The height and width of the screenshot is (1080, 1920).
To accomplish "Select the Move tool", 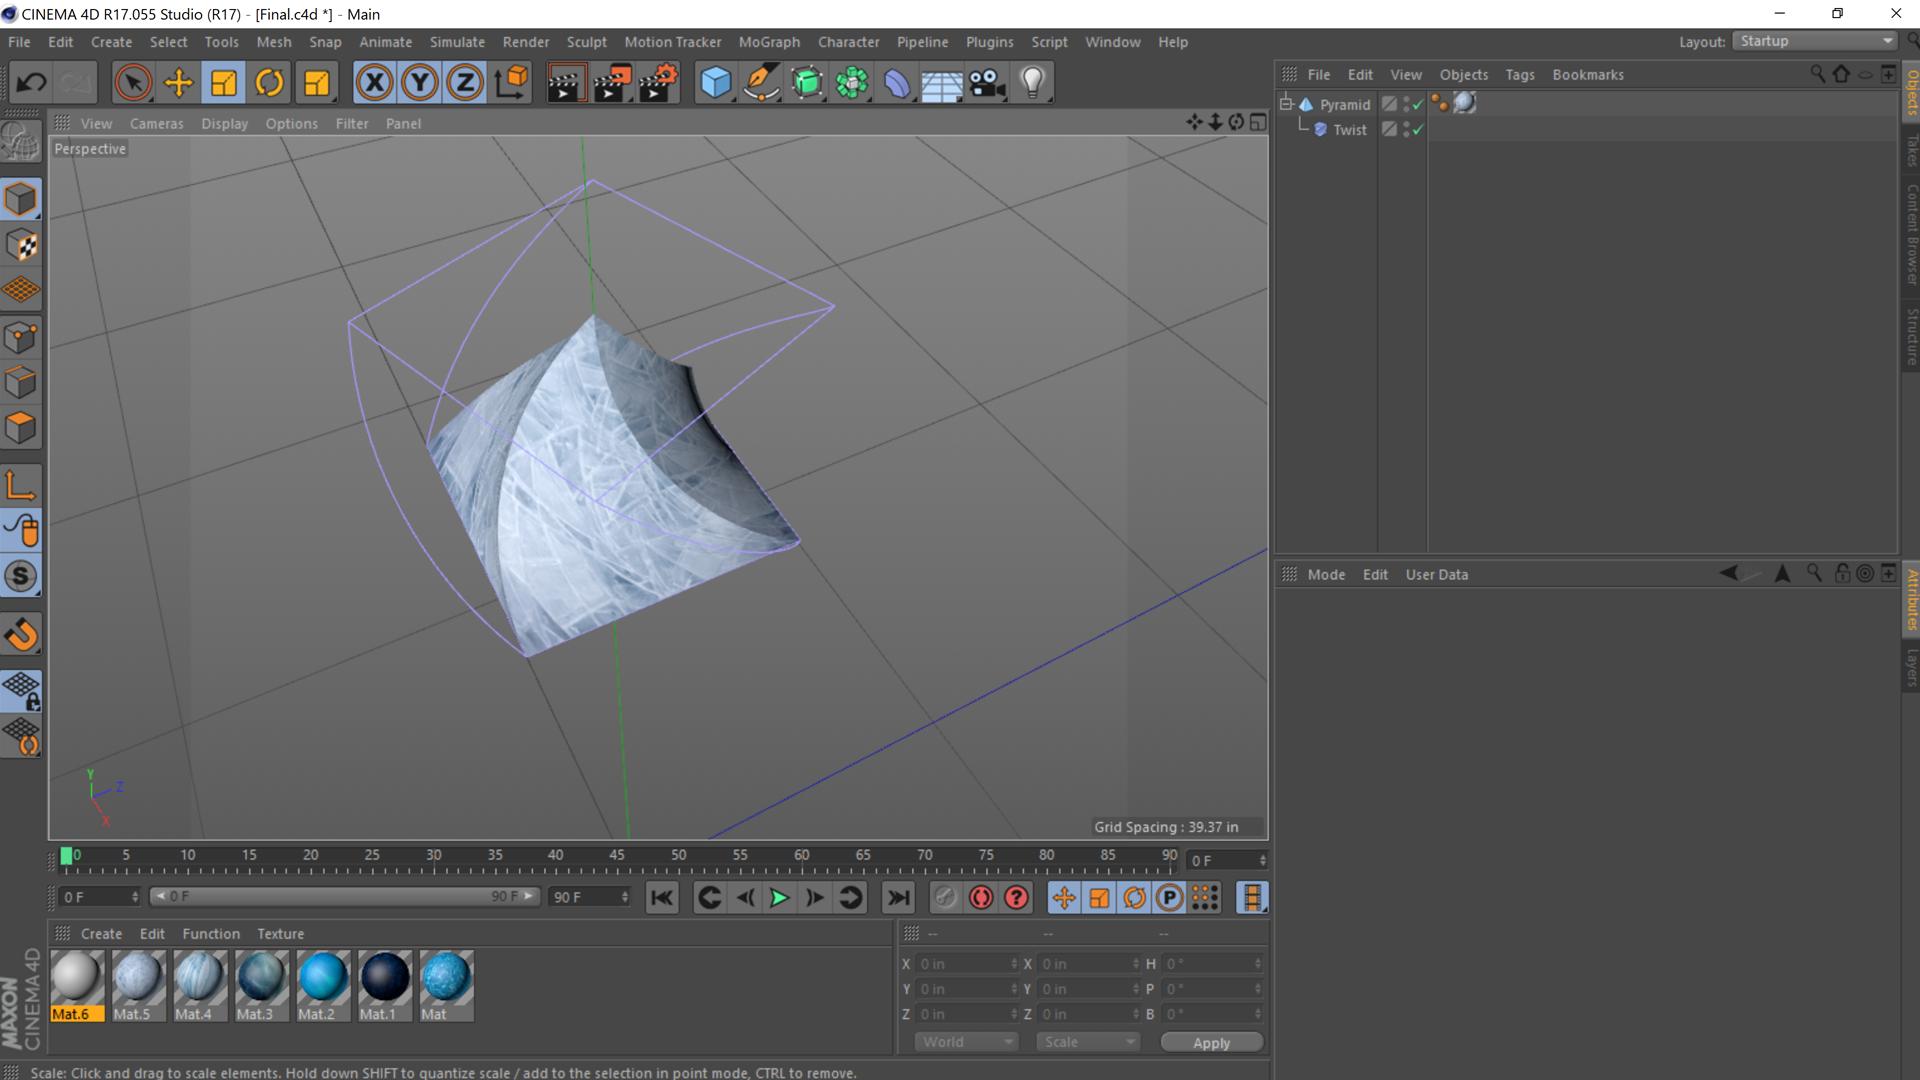I will coord(178,83).
